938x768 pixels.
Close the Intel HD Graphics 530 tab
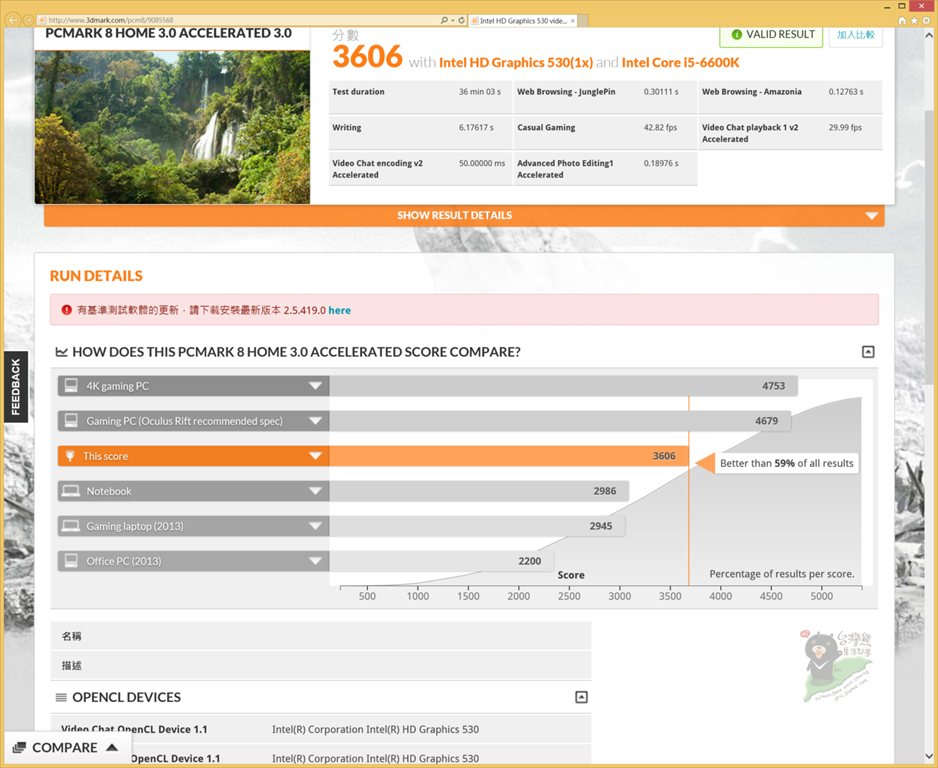(572, 20)
